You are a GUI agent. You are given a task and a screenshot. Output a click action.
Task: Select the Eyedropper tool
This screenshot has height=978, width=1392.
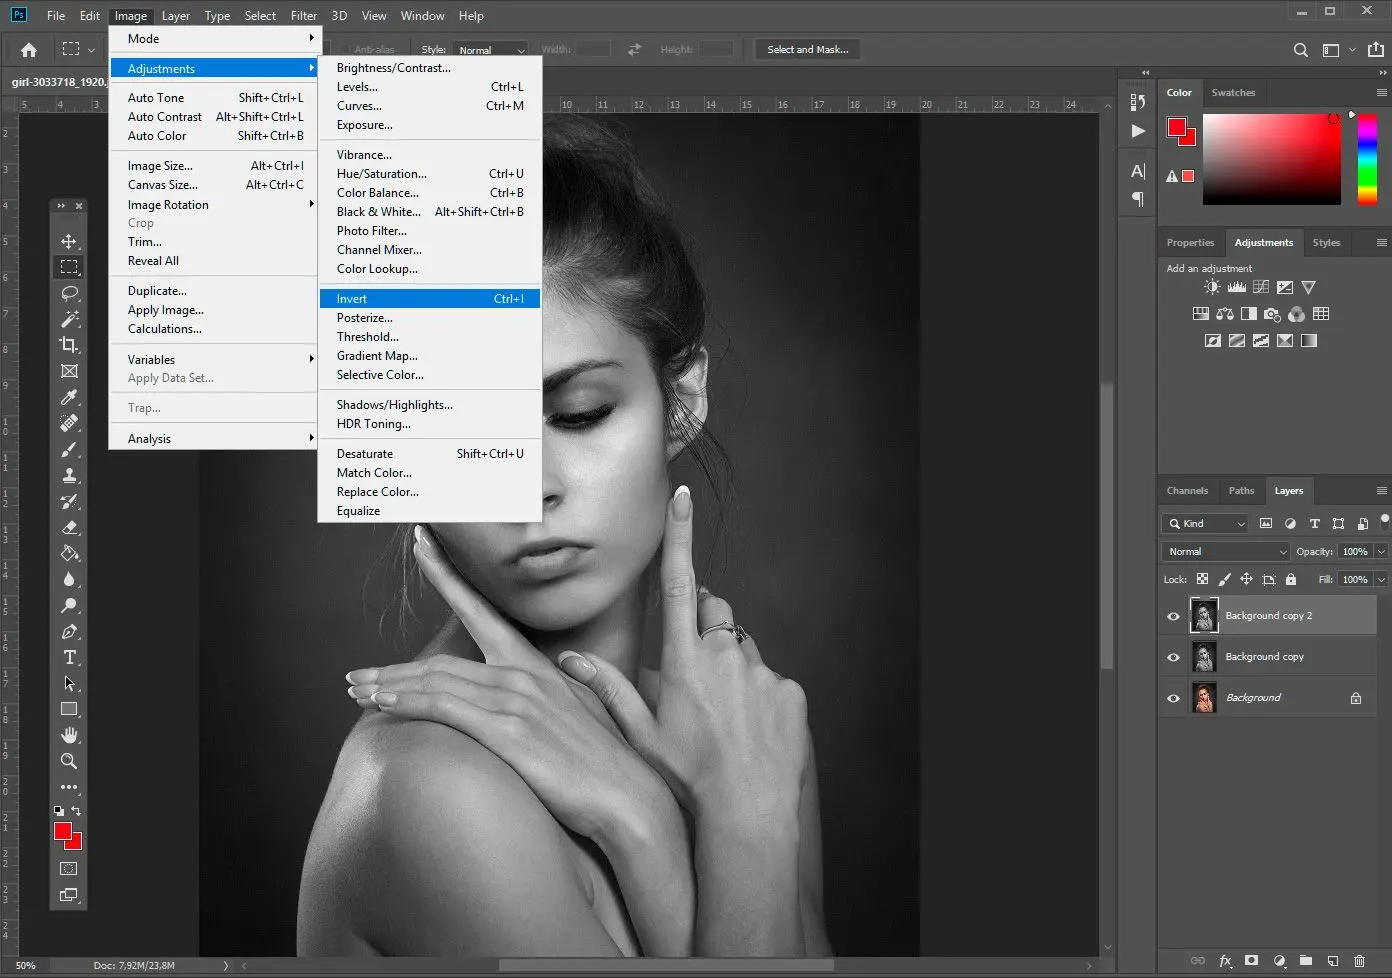tap(69, 397)
